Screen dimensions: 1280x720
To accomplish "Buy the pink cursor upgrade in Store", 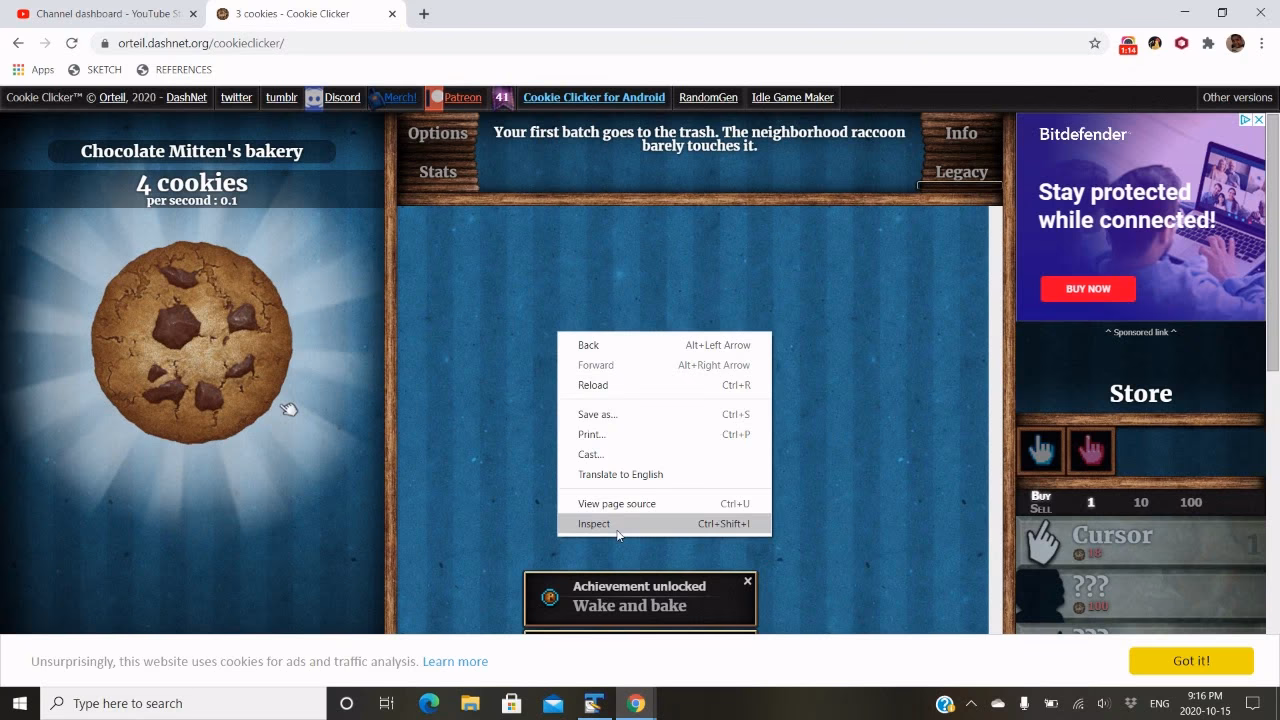I will click(x=1091, y=451).
